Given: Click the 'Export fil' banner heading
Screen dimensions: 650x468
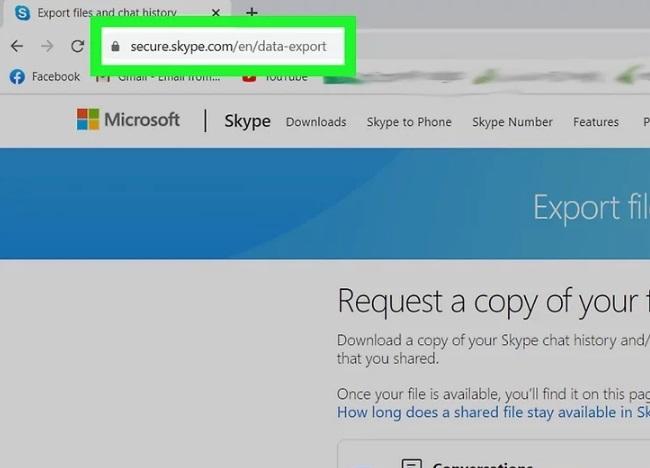Looking at the screenshot, I should (591, 207).
